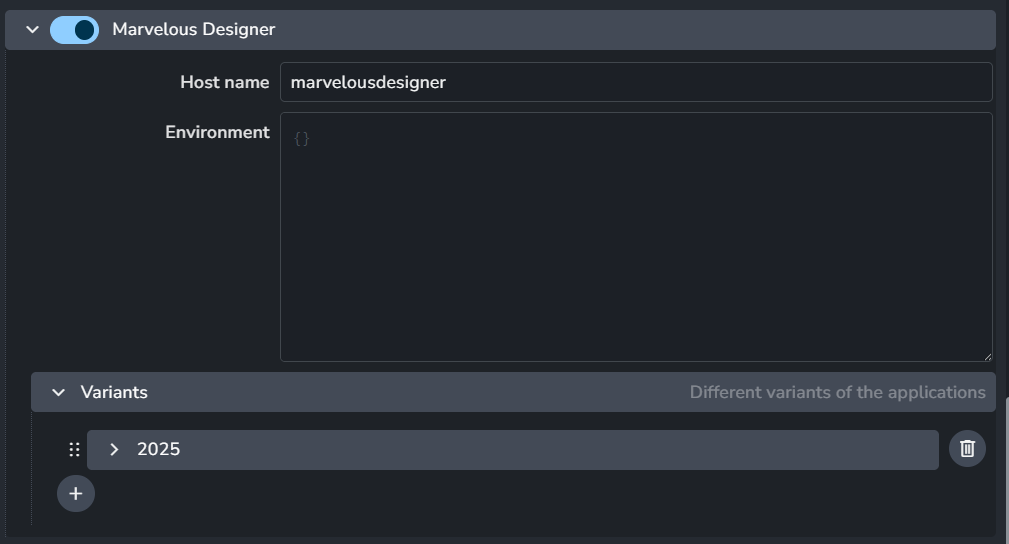Collapse the Variants section chevron
1009x544 pixels.
coord(58,392)
